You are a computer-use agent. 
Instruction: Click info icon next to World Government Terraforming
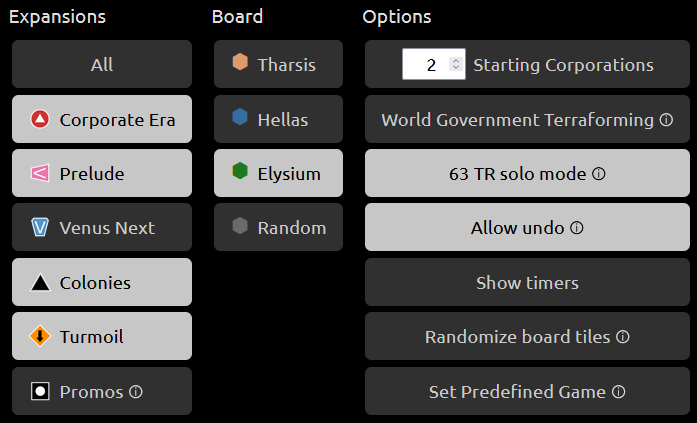(666, 120)
